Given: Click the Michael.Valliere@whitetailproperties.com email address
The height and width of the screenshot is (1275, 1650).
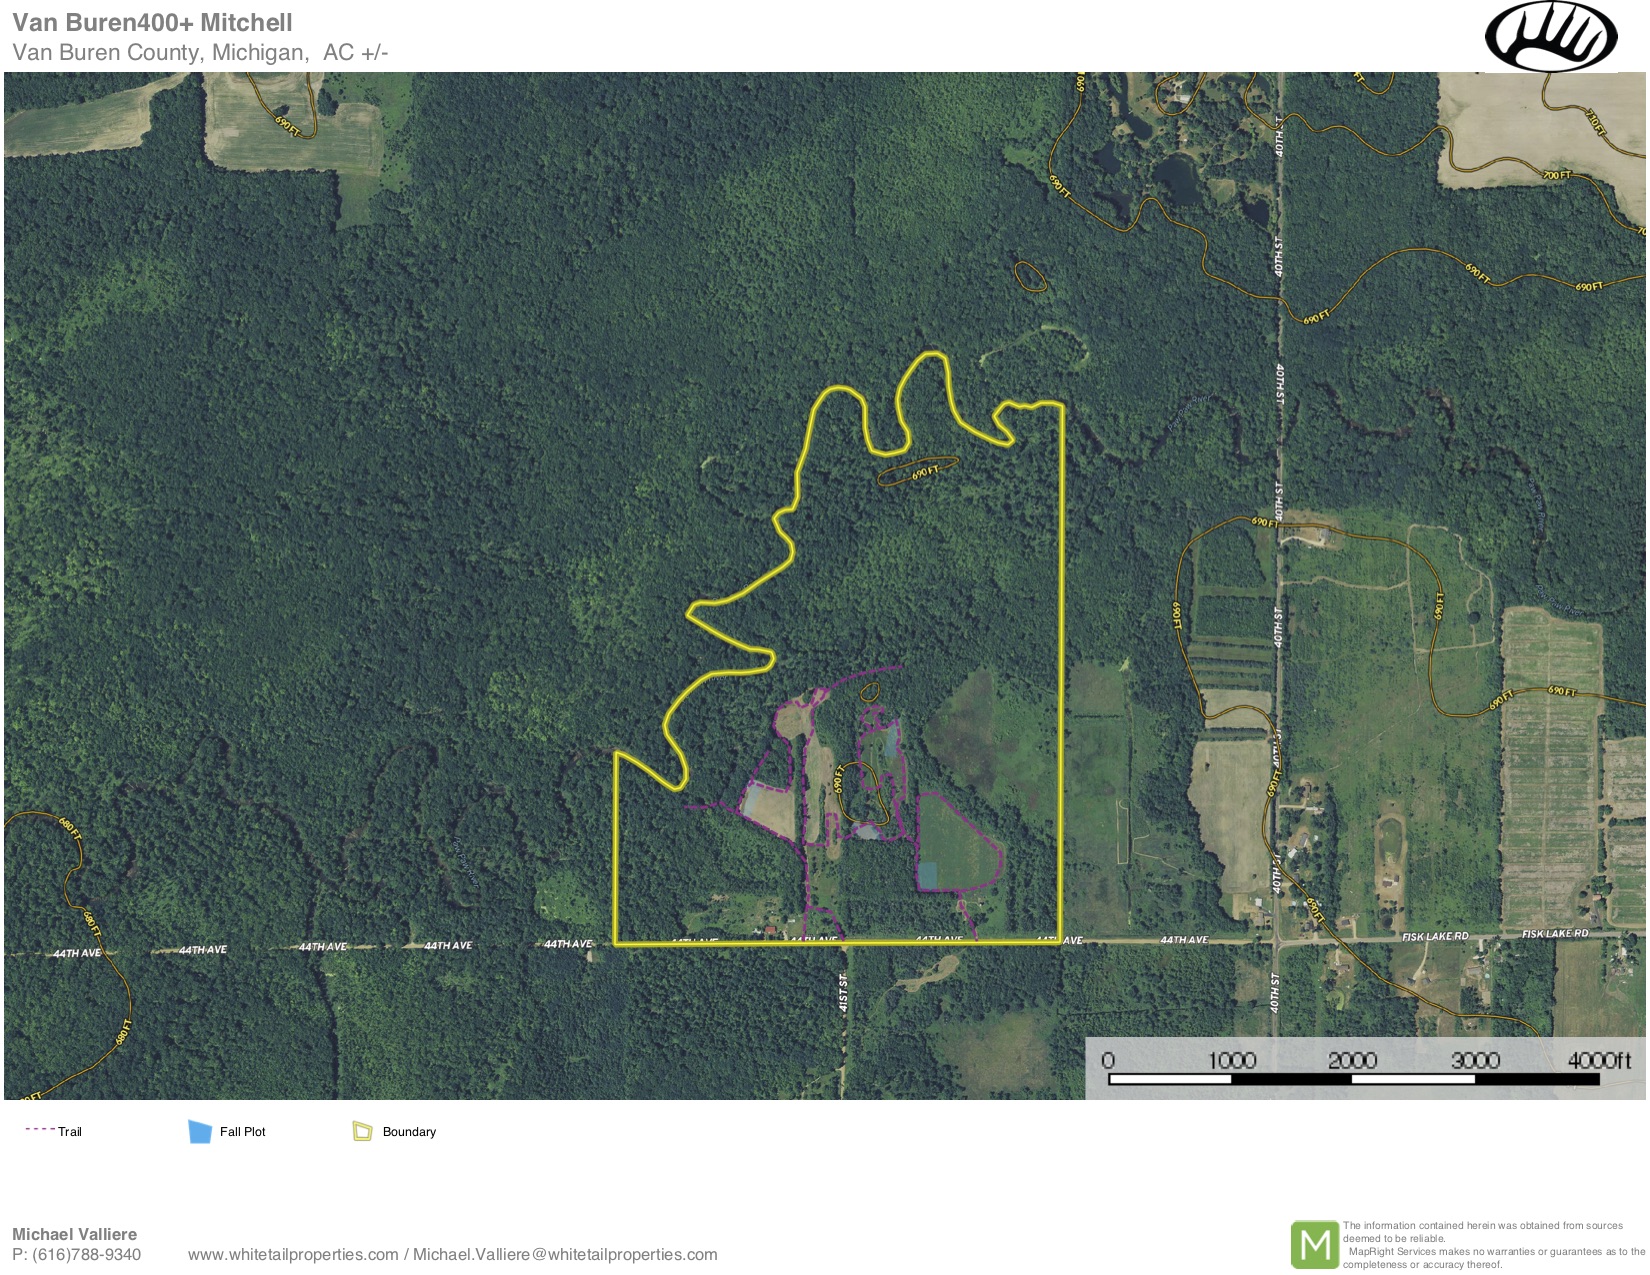Looking at the screenshot, I should 565,1254.
